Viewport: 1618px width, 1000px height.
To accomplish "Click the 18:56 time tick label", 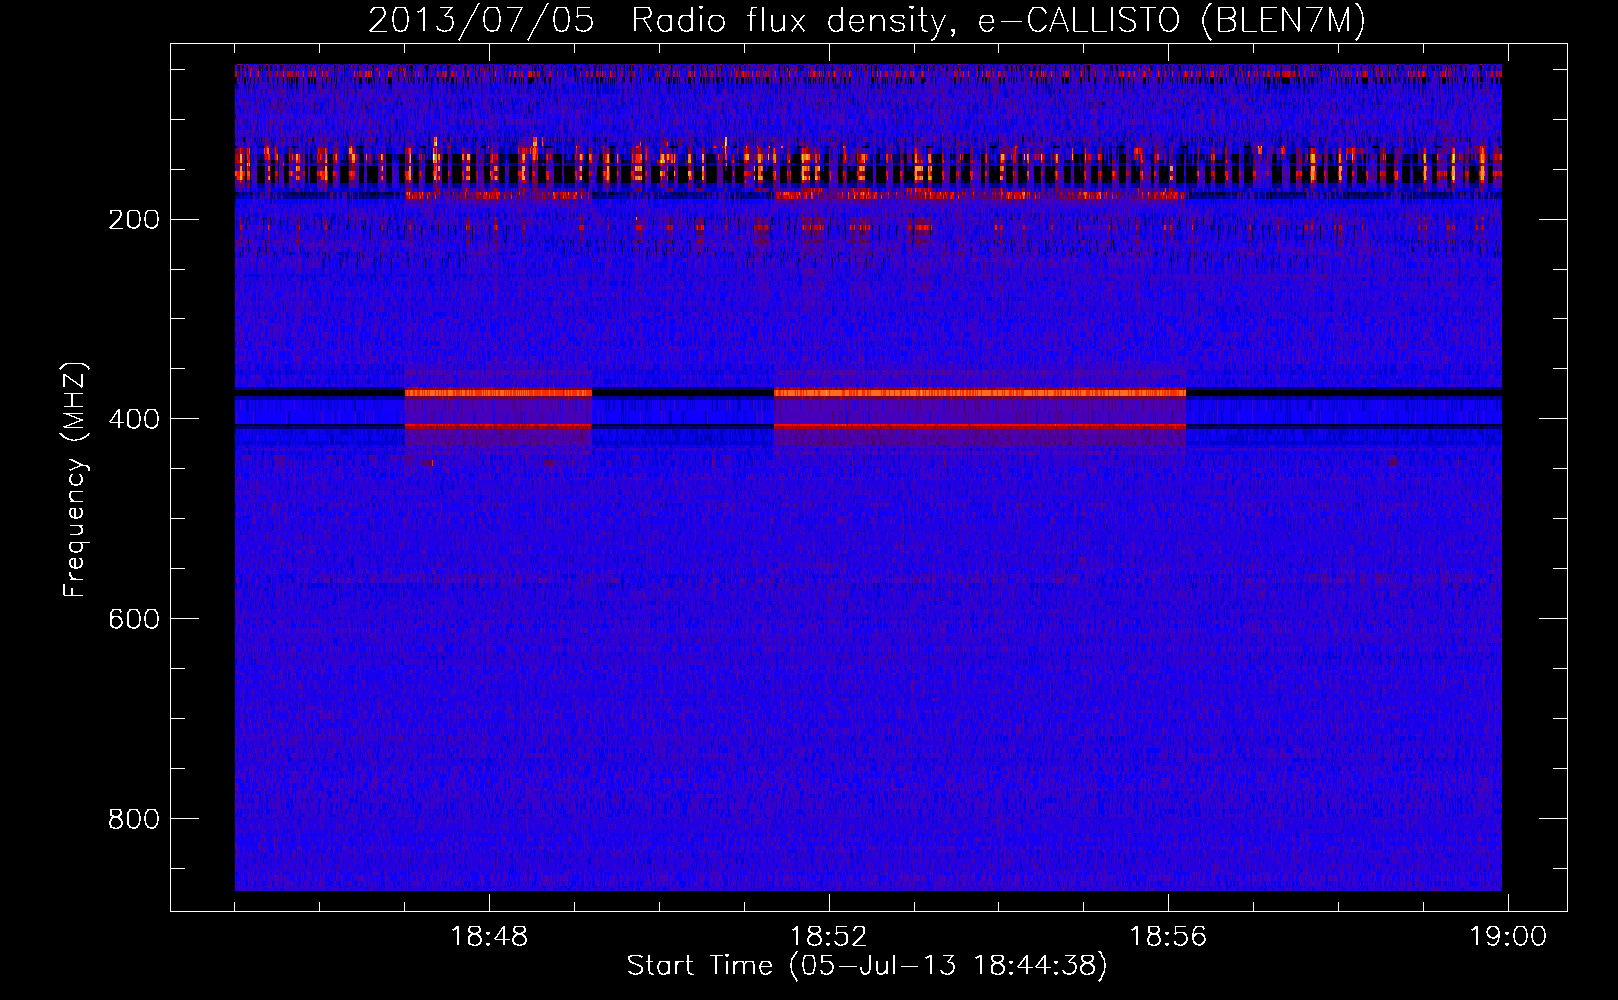I will coord(1168,937).
